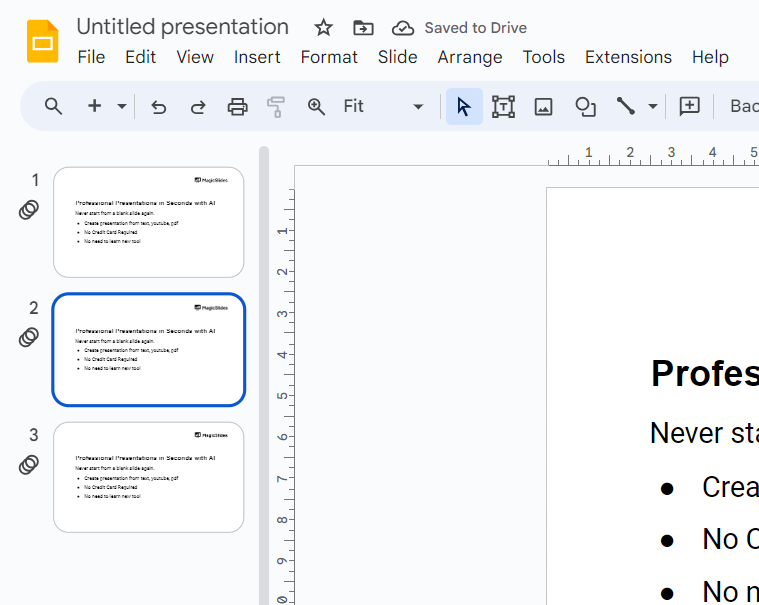Expand the new slide layout dropdown arrow

122,106
